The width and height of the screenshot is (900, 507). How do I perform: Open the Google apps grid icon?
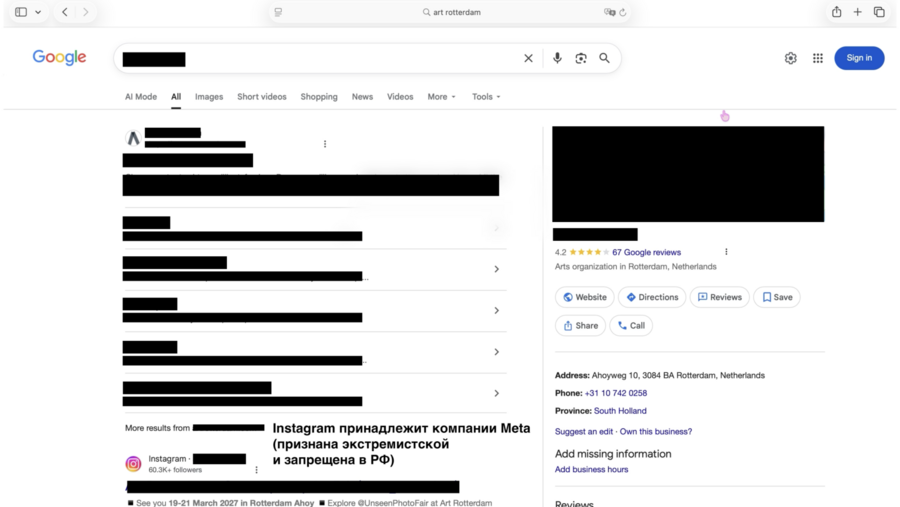pos(818,58)
